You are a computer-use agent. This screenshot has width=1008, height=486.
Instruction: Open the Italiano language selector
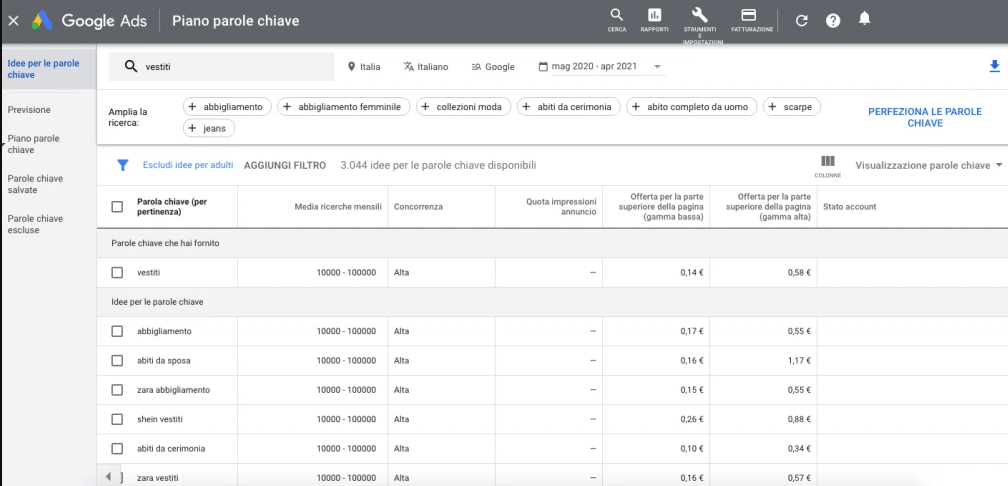426,67
